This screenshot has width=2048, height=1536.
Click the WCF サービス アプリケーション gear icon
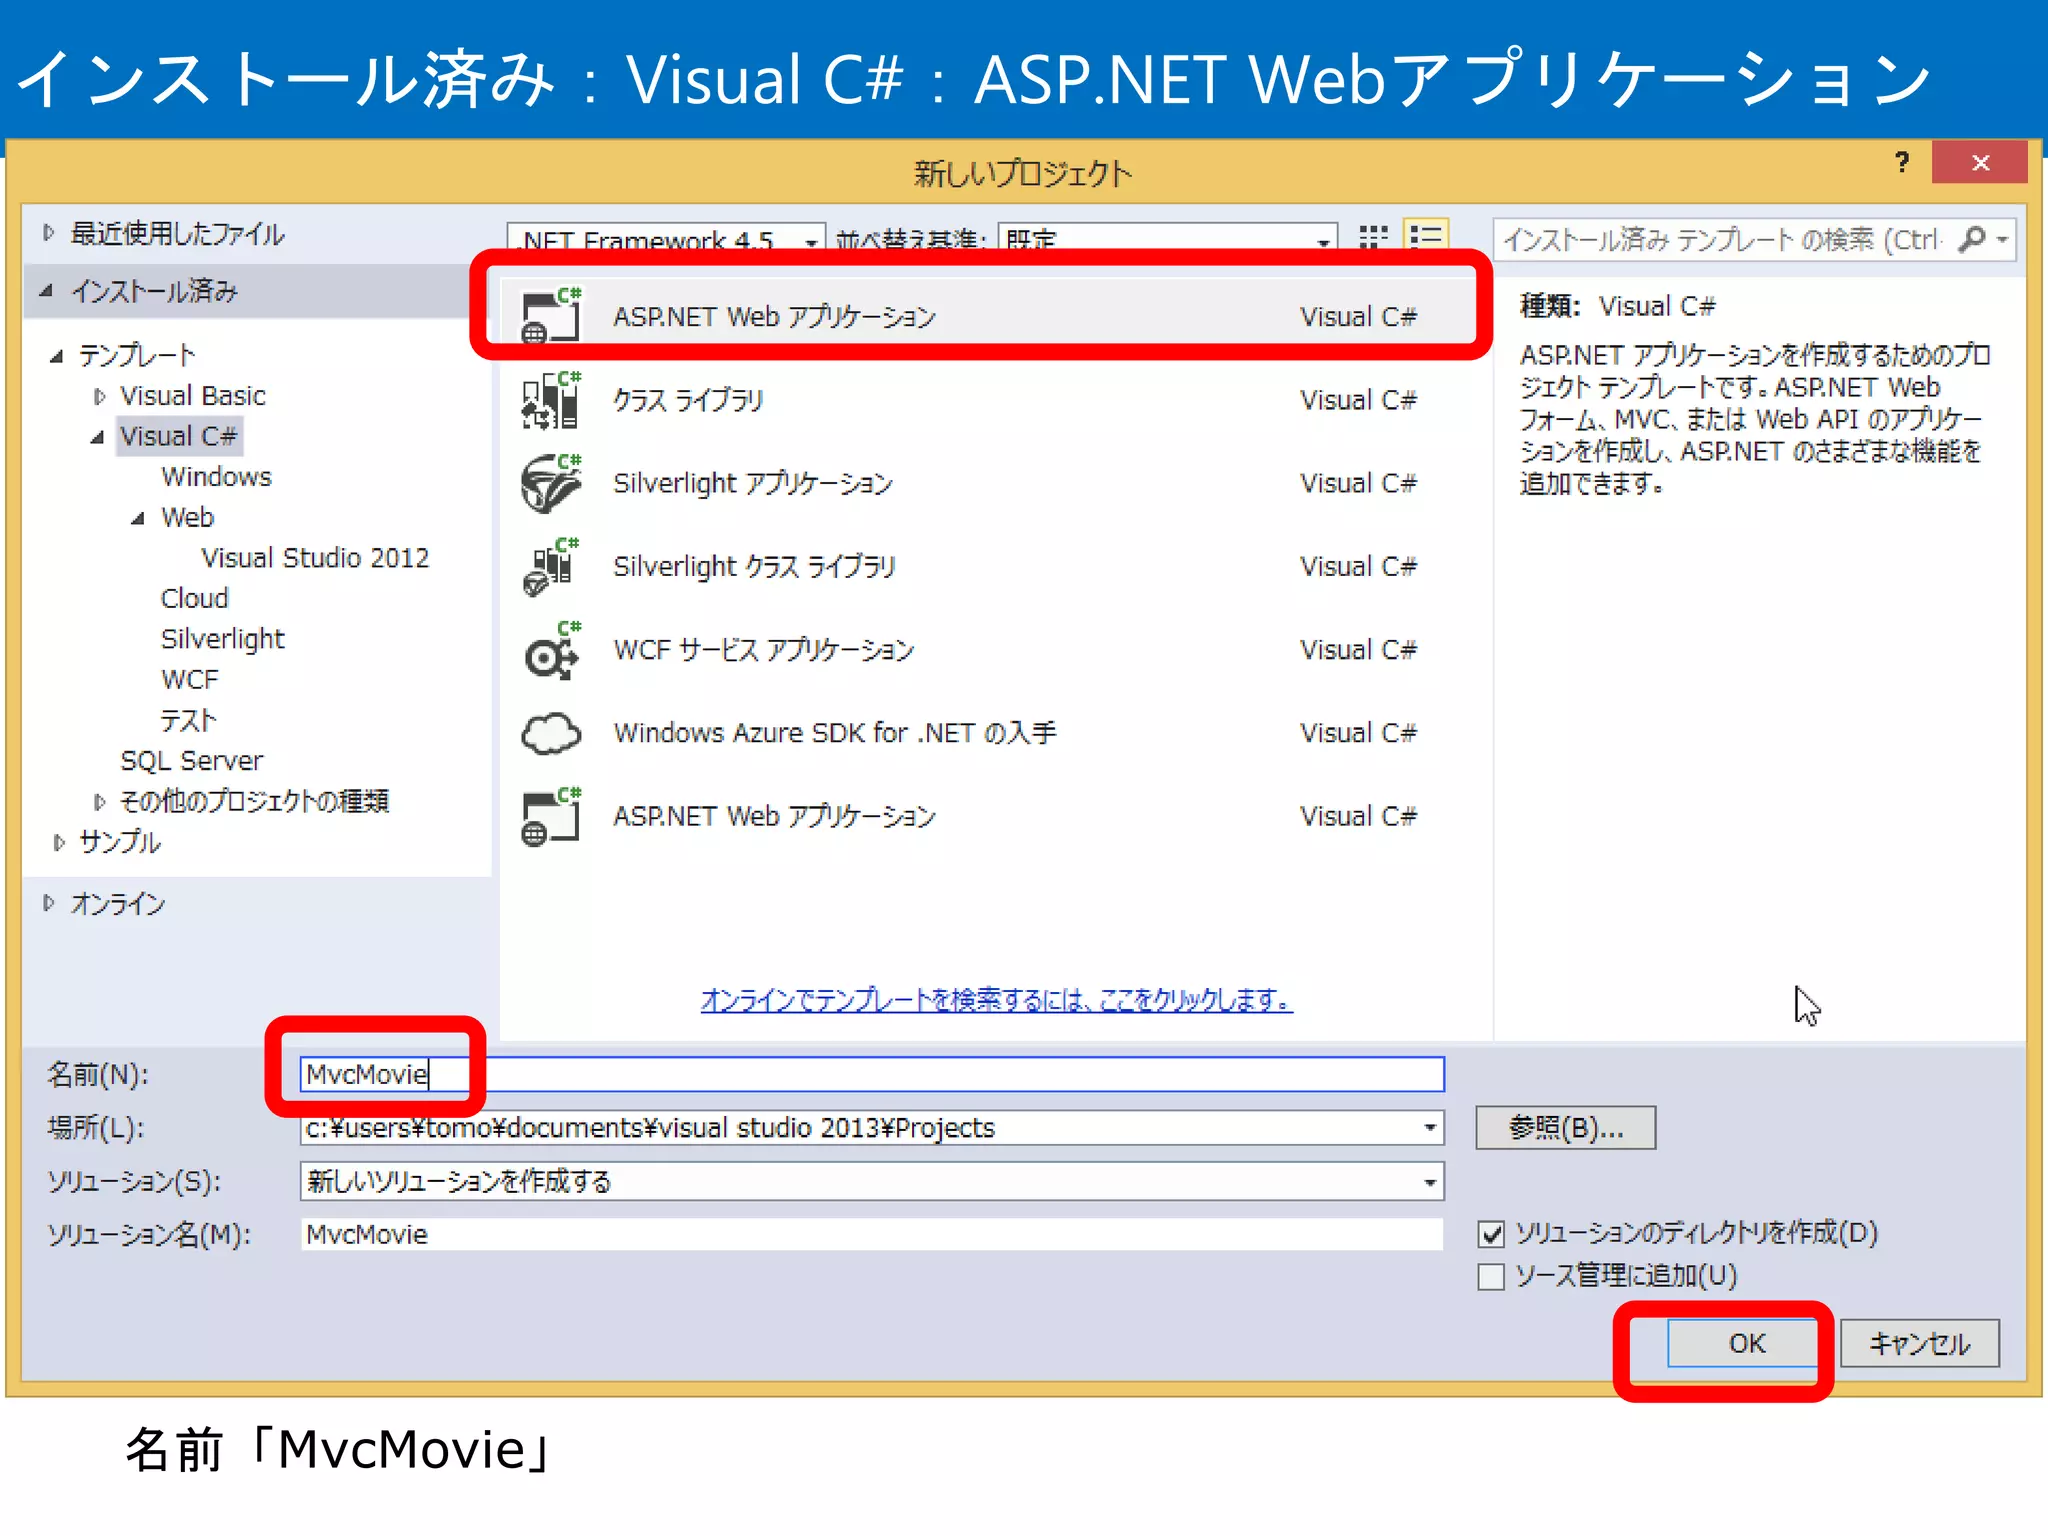coord(551,650)
